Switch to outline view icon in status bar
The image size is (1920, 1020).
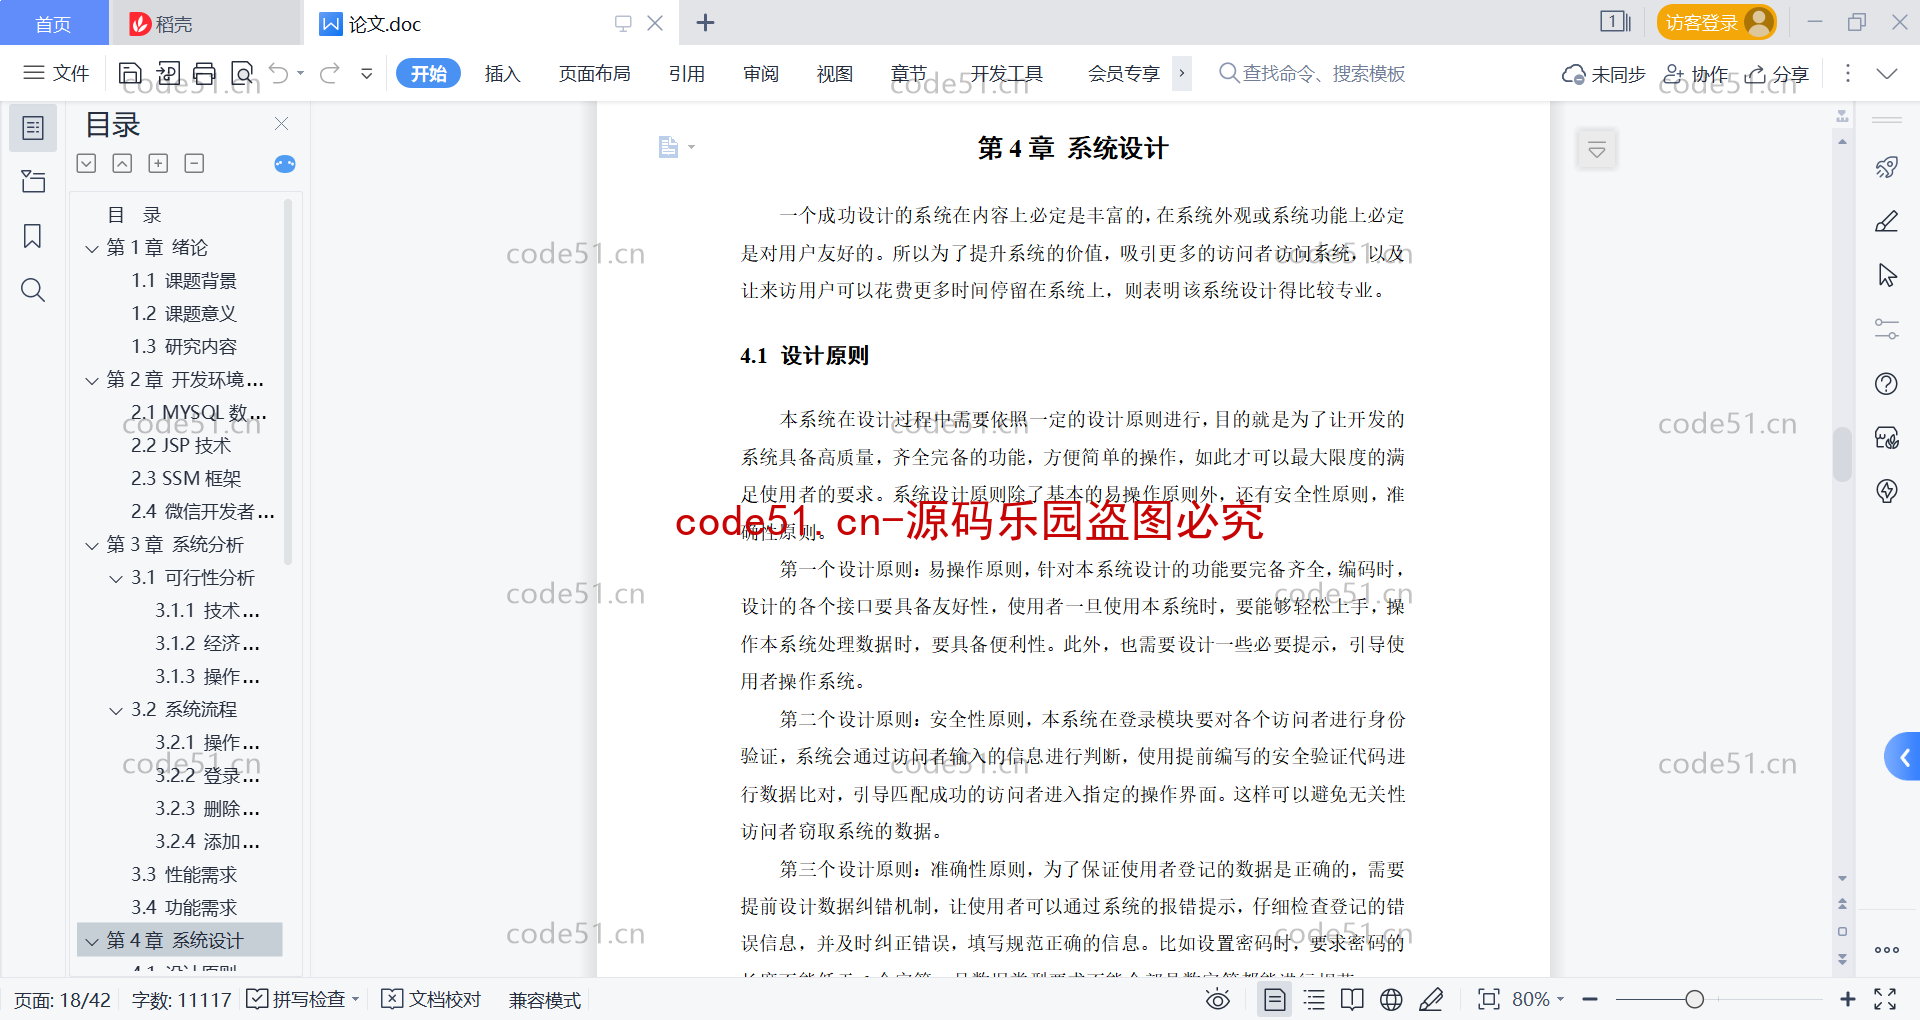tap(1314, 999)
